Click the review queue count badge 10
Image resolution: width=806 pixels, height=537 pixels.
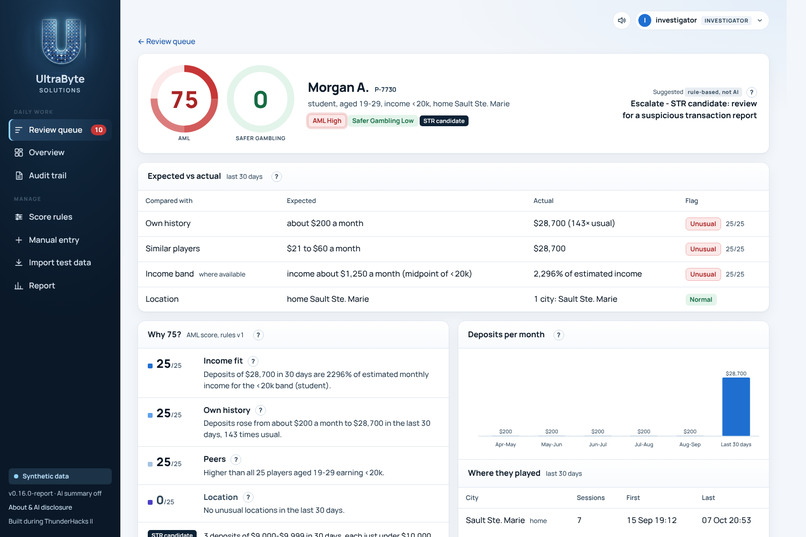click(x=98, y=130)
